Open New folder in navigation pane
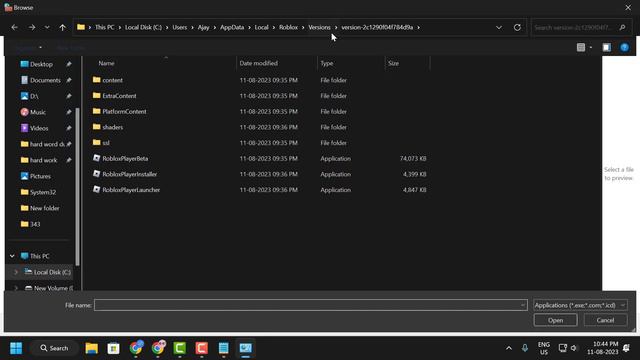The width and height of the screenshot is (640, 360). pyautogui.click(x=40, y=208)
